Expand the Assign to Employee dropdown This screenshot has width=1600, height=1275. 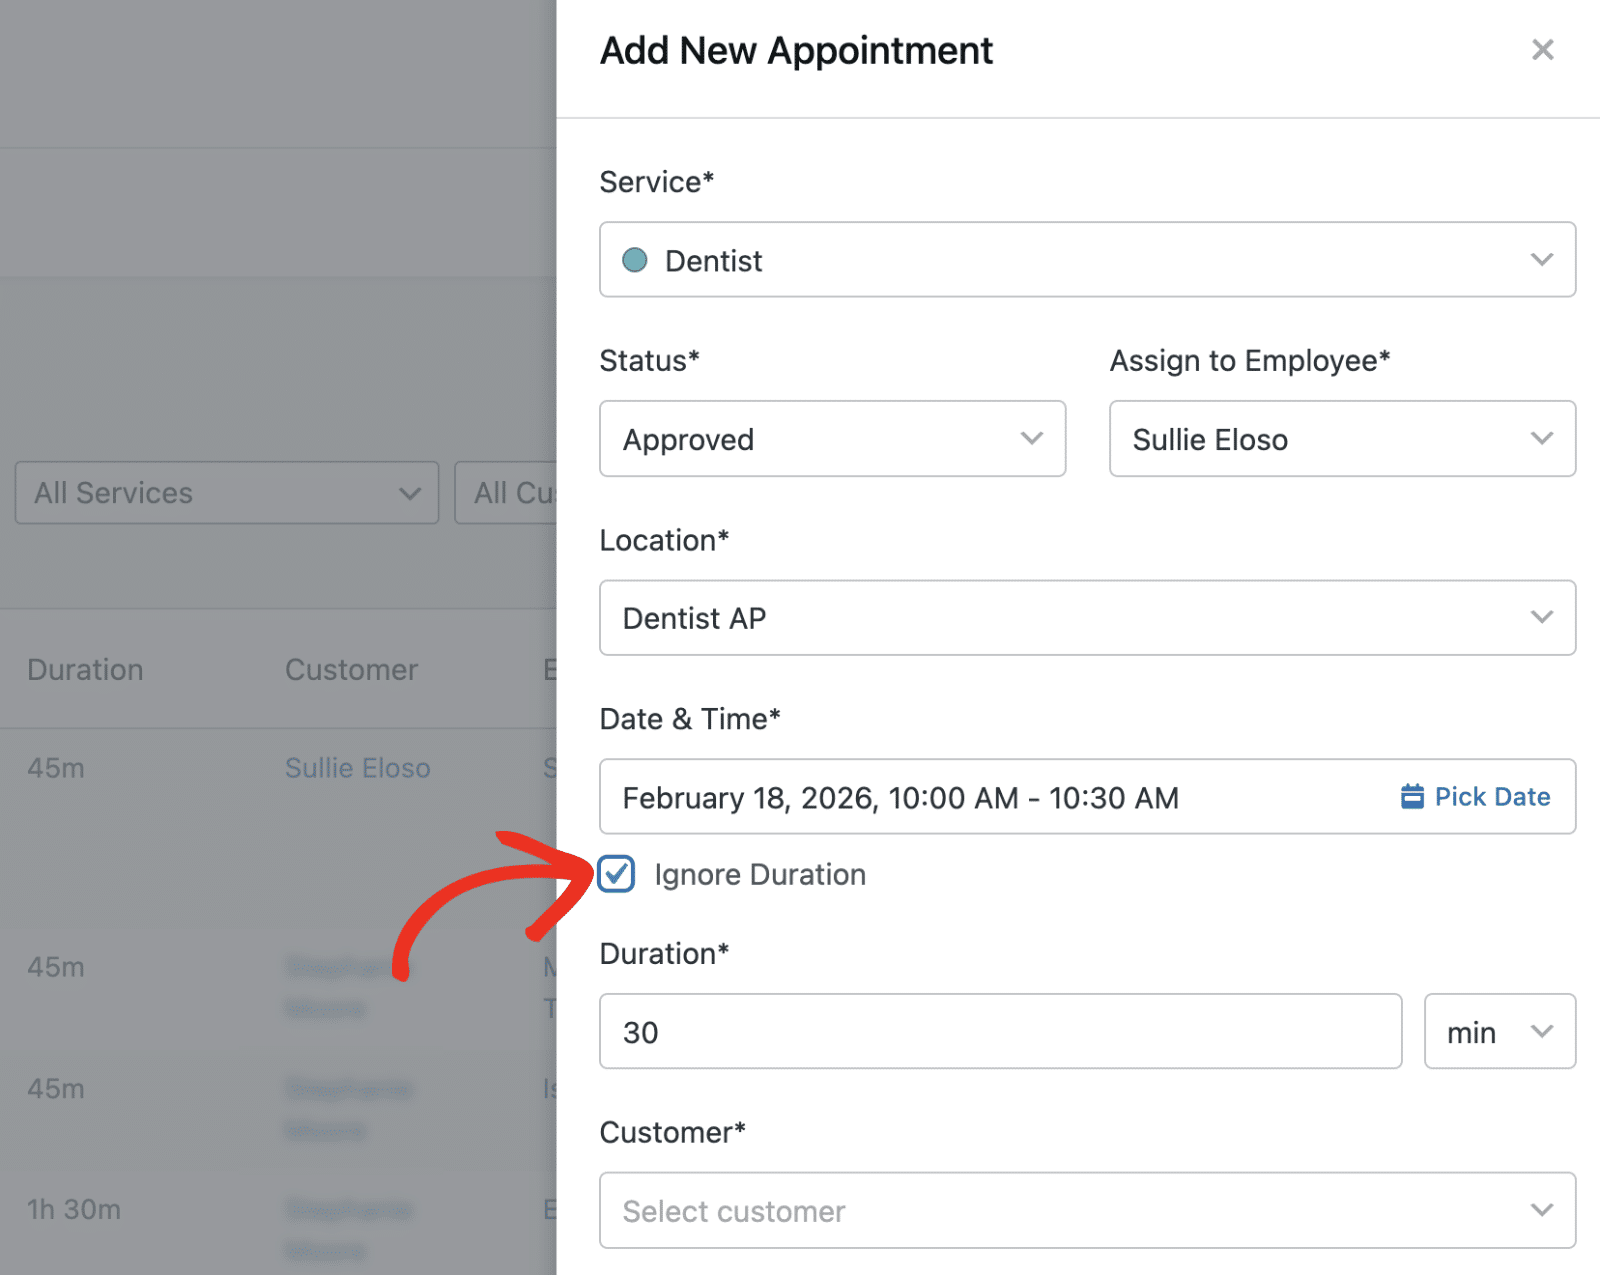(x=1341, y=439)
